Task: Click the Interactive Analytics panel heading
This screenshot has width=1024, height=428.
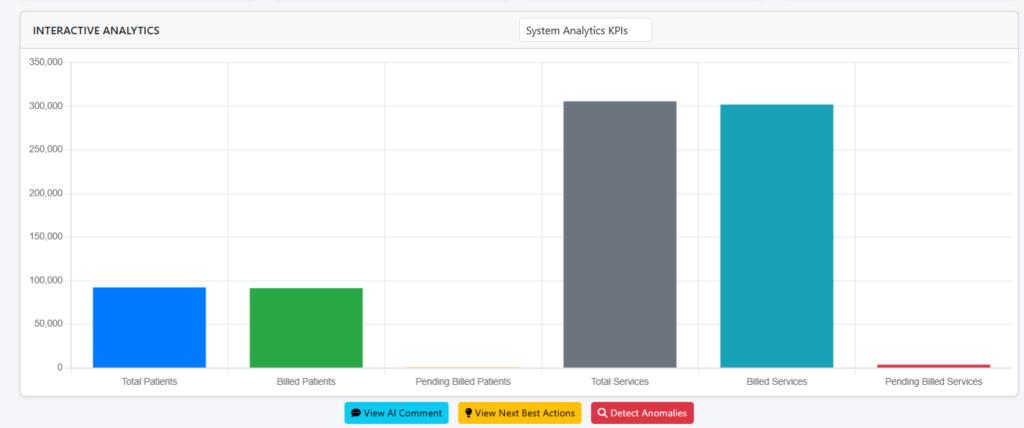Action: [x=96, y=31]
